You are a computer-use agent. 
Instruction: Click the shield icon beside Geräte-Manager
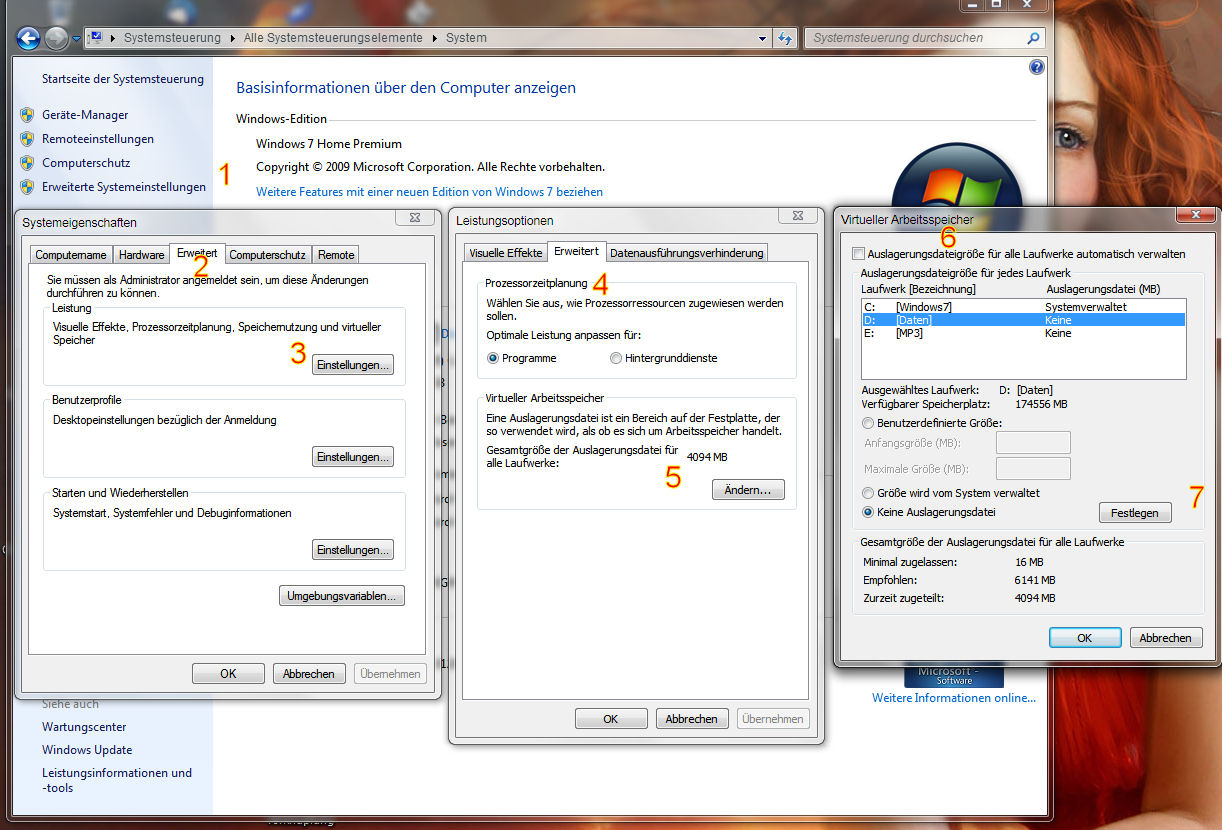[x=27, y=115]
